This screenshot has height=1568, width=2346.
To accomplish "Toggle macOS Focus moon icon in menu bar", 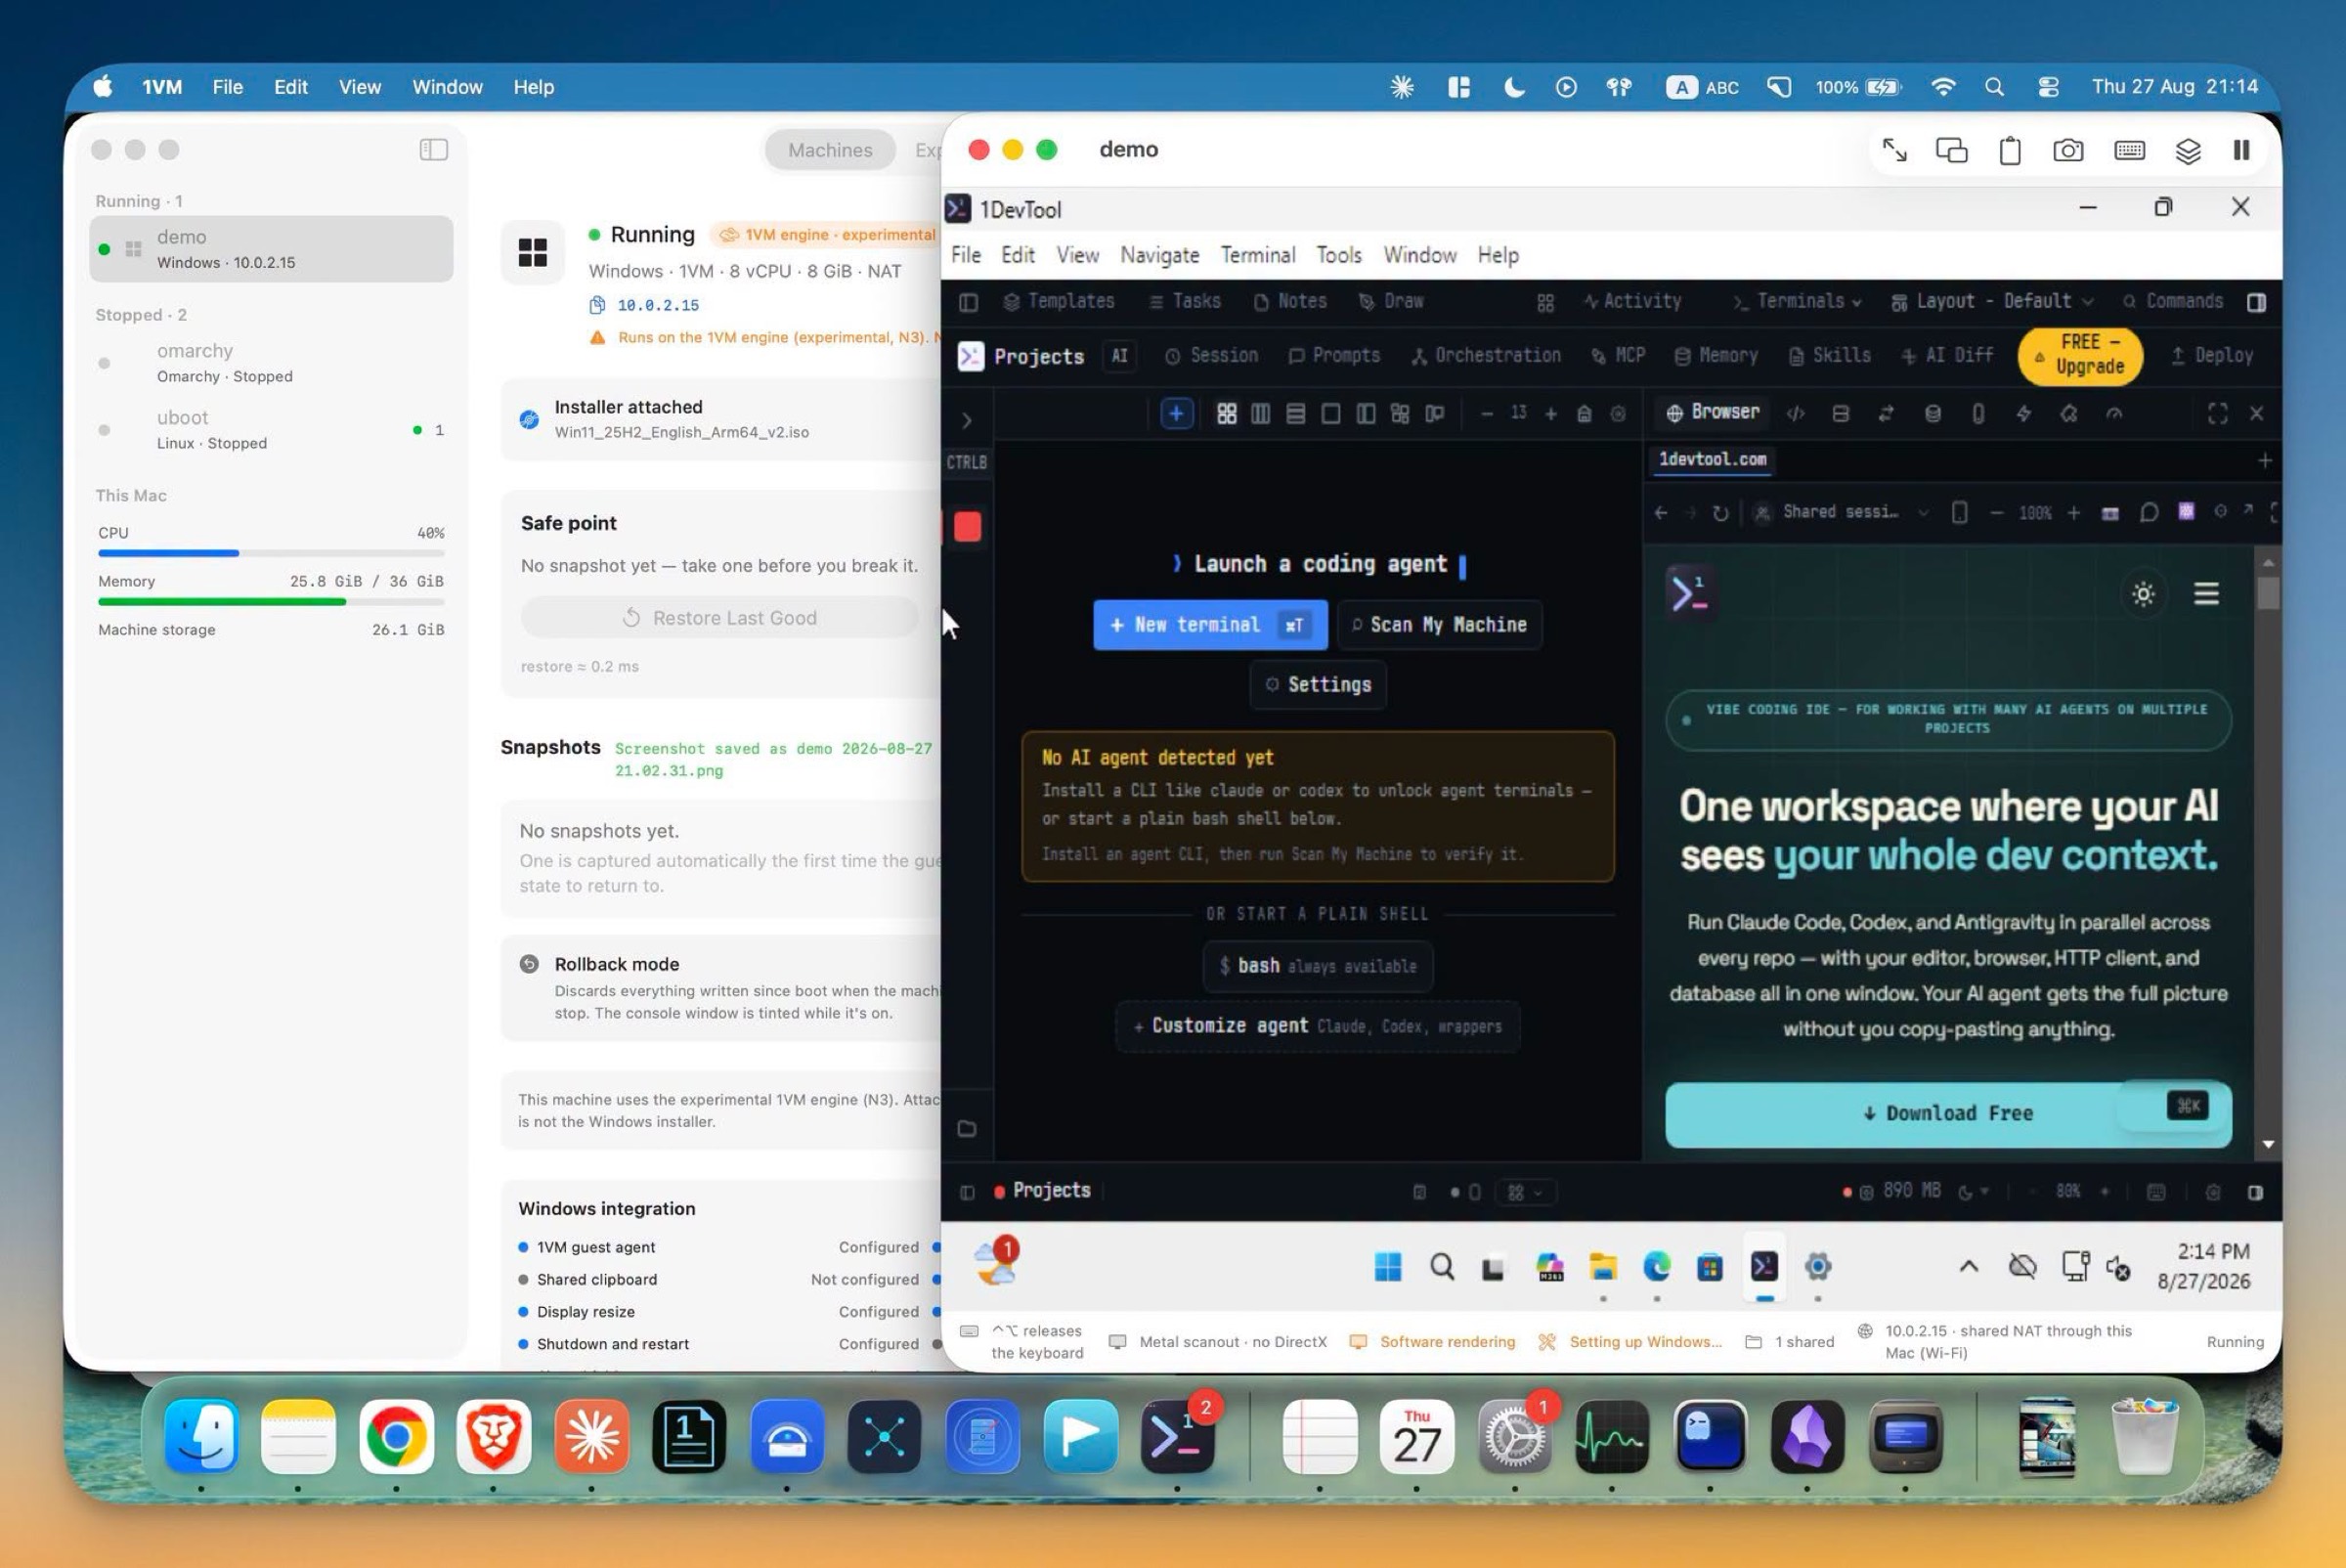I will (1513, 87).
